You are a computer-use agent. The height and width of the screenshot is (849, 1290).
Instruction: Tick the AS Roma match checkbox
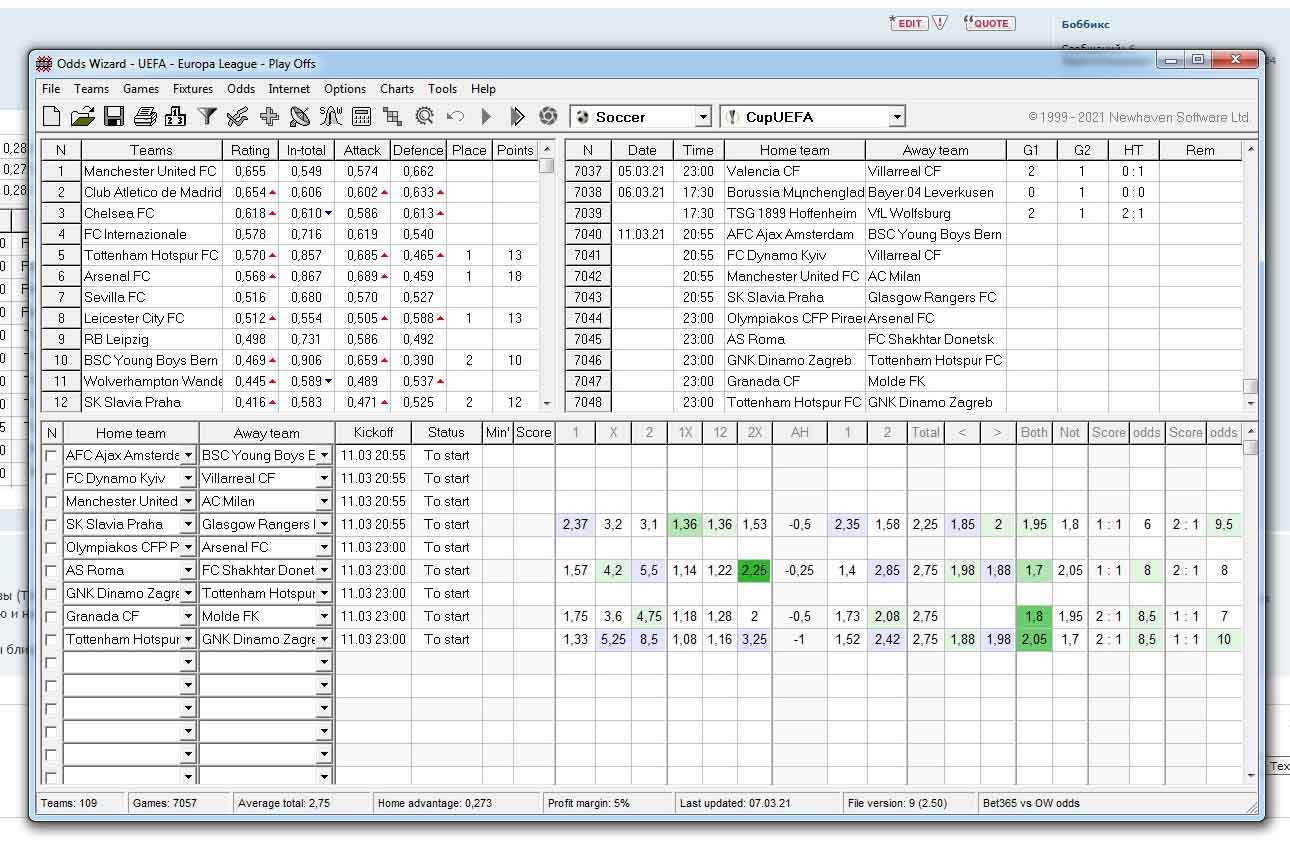pyautogui.click(x=52, y=571)
